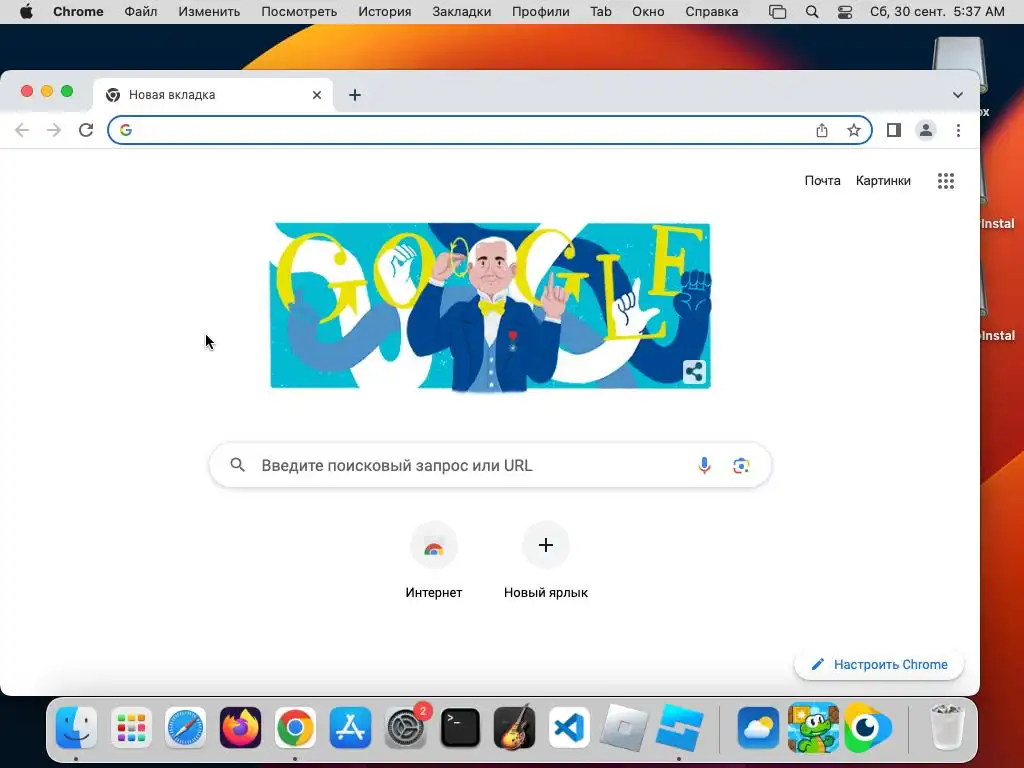The height and width of the screenshot is (768, 1024).
Task: Close the Новая вкладка tab
Action: pos(317,95)
